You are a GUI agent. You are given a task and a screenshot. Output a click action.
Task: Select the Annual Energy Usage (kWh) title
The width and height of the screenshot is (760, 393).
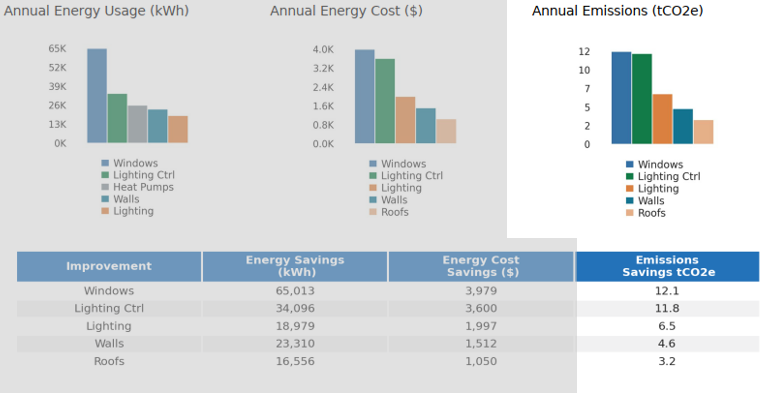pos(96,11)
